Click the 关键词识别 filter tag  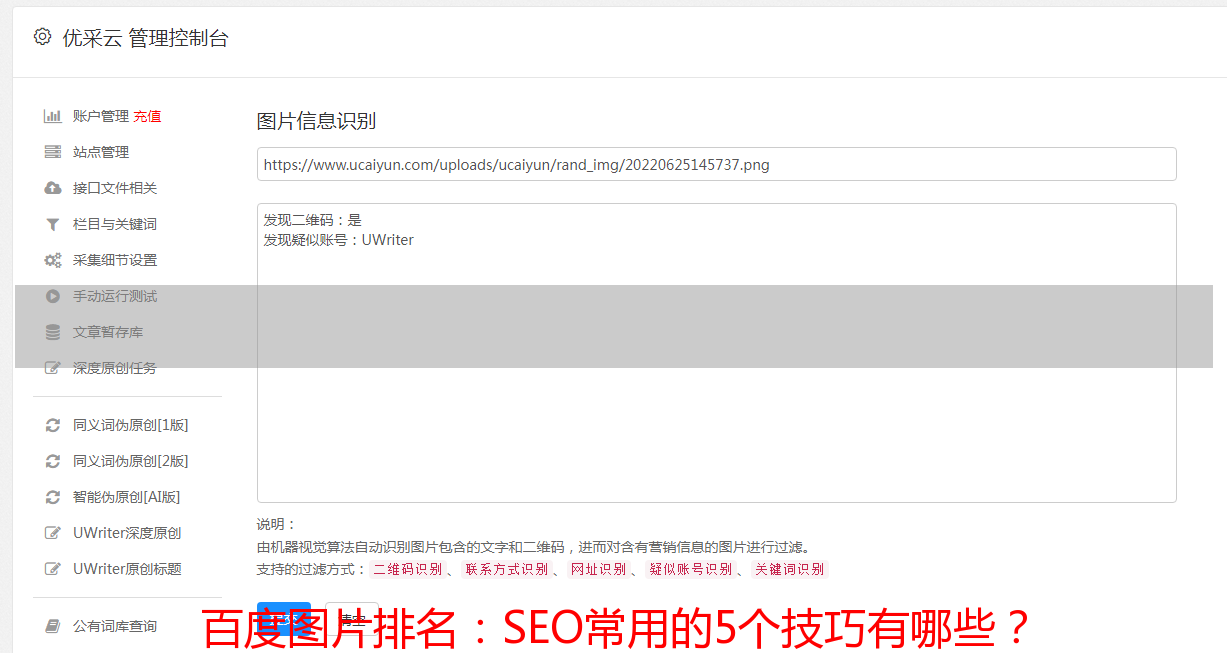pos(790,569)
